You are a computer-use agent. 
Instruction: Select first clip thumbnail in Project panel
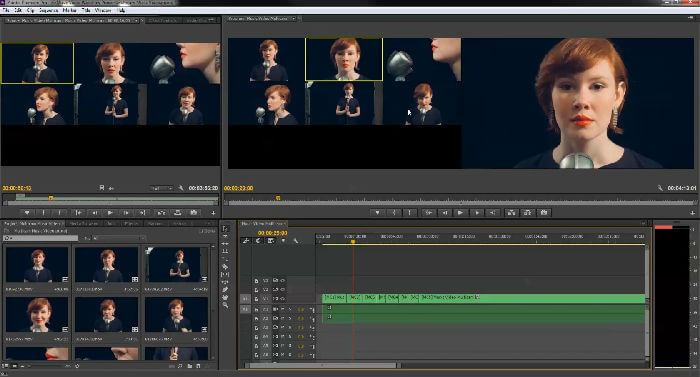click(x=38, y=265)
